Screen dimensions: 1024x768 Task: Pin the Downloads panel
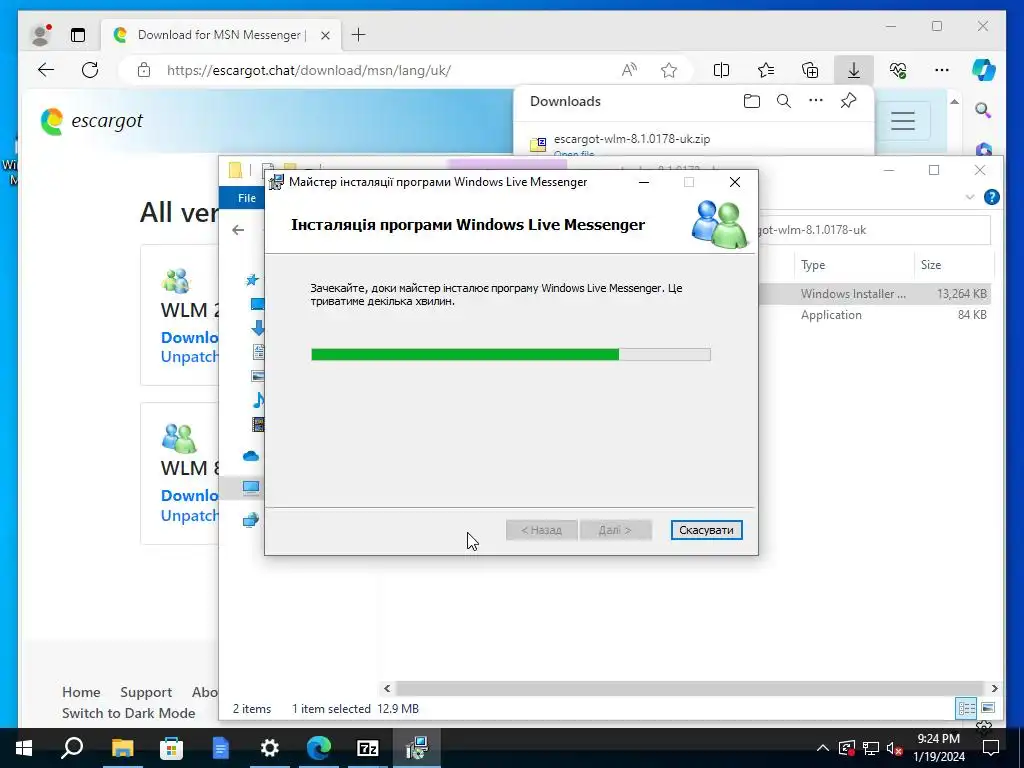click(x=848, y=101)
